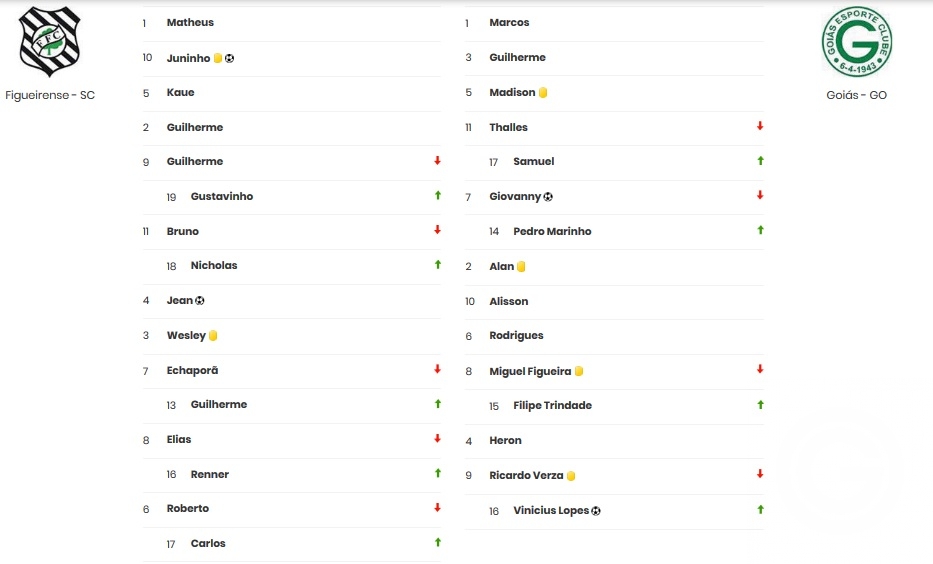Click the goal ball icon beside Giovanny

548,197
